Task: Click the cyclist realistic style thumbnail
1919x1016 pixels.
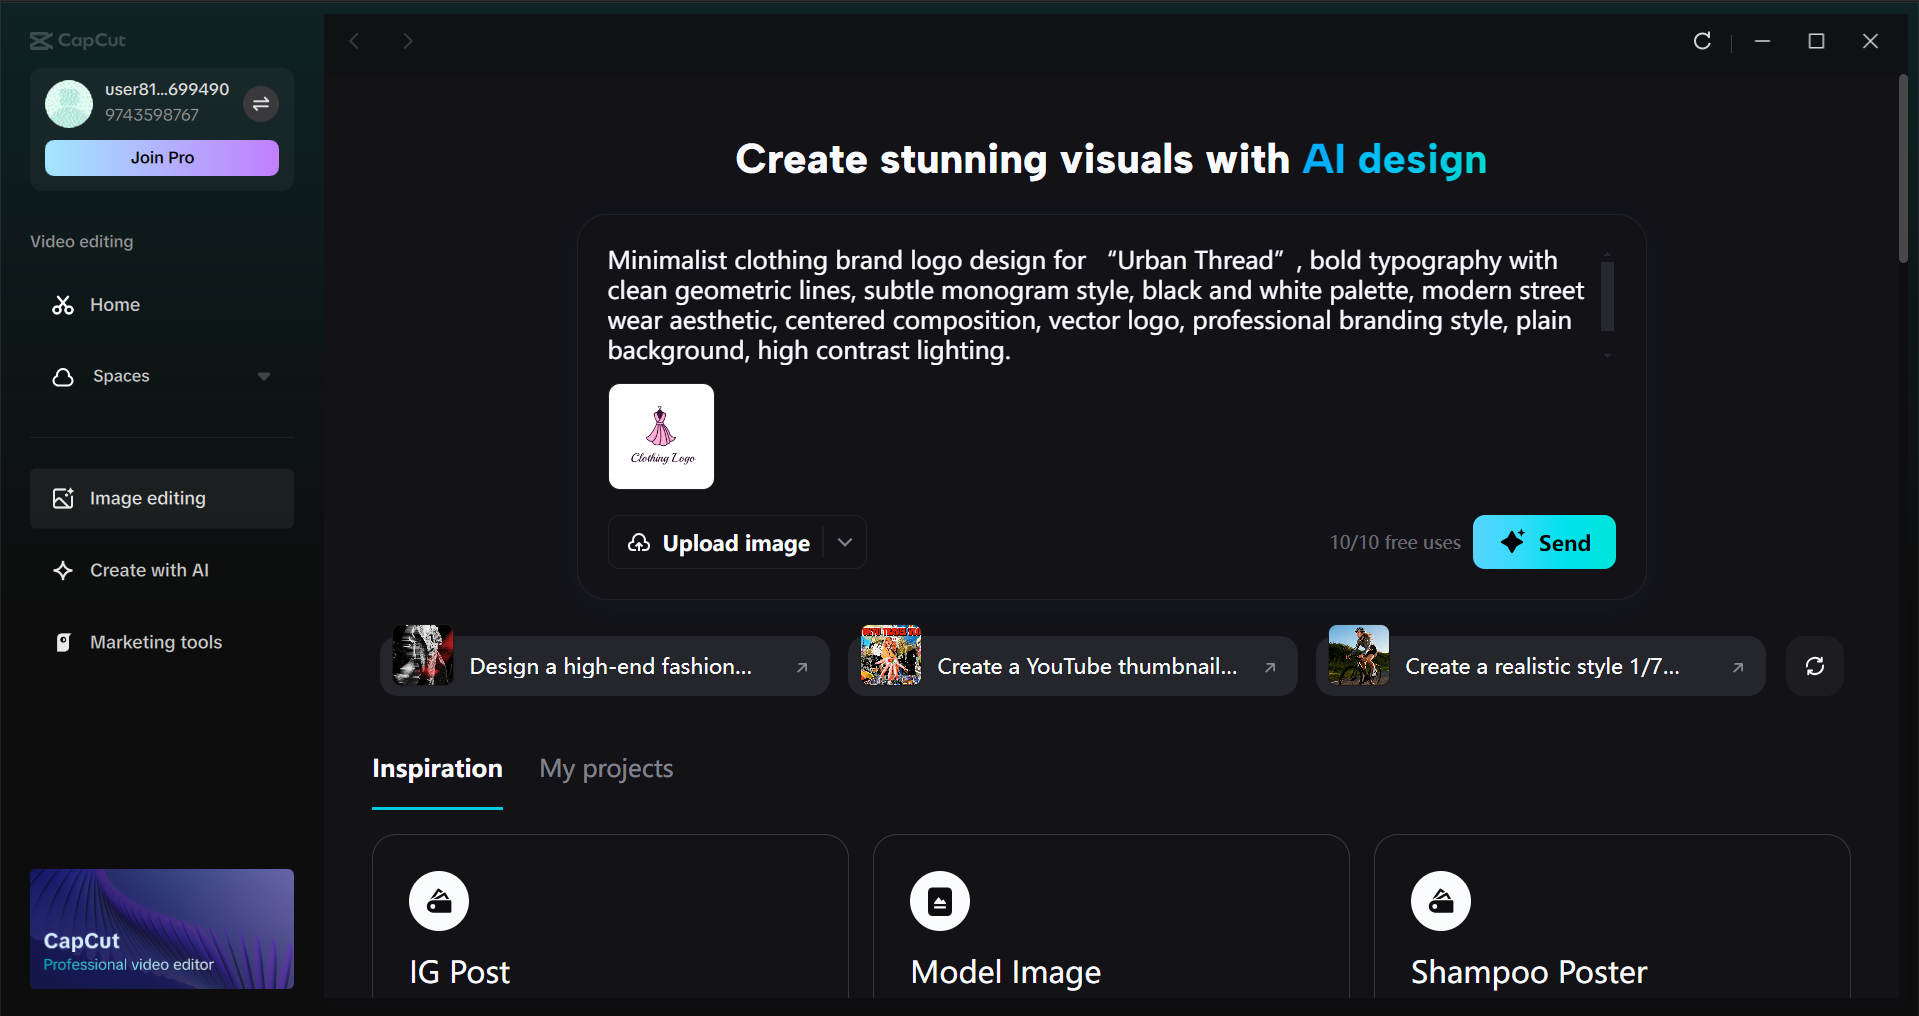Action: coord(1359,655)
